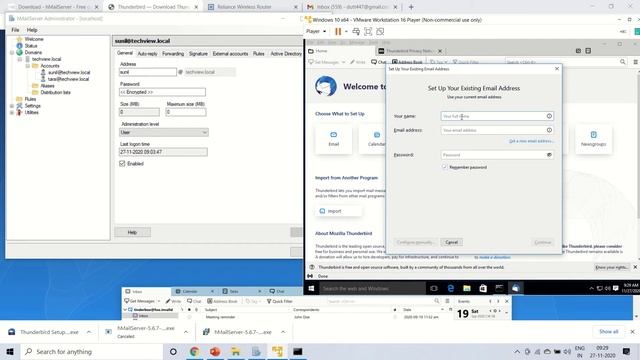Open Last logon time date picker
640x360 pixels.
(163, 152)
